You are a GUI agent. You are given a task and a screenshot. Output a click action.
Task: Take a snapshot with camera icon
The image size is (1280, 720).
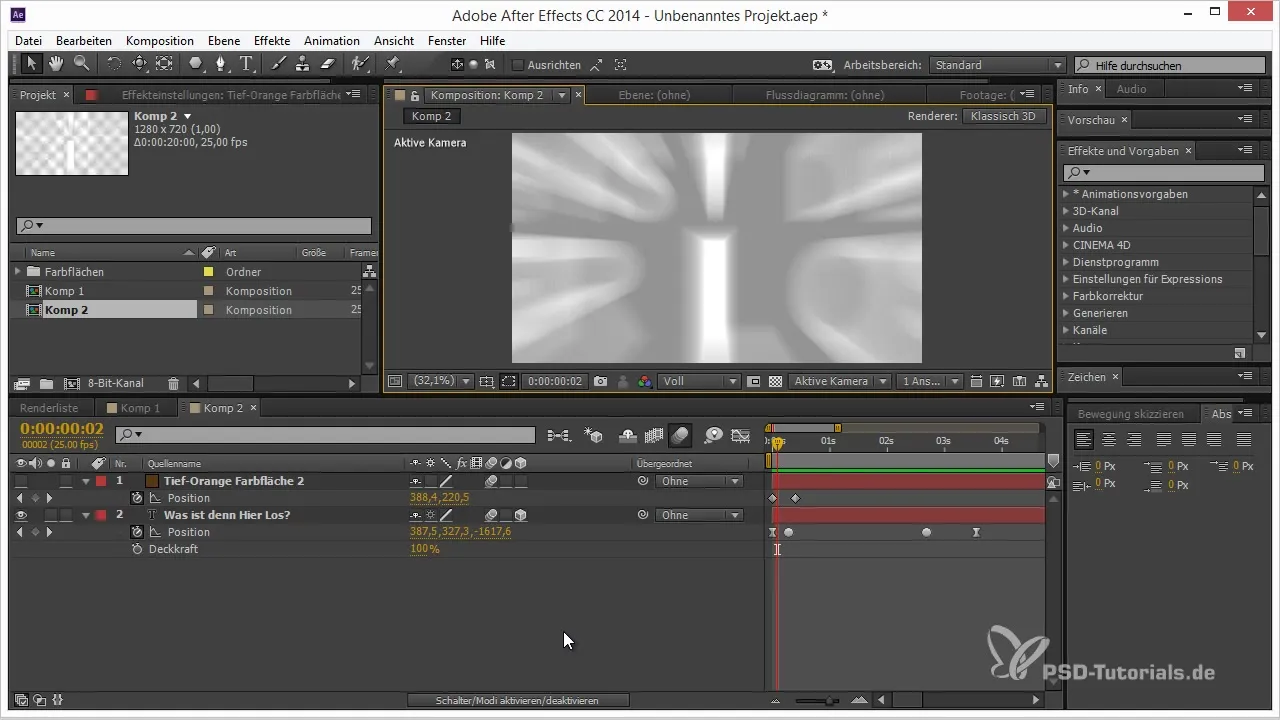click(600, 381)
